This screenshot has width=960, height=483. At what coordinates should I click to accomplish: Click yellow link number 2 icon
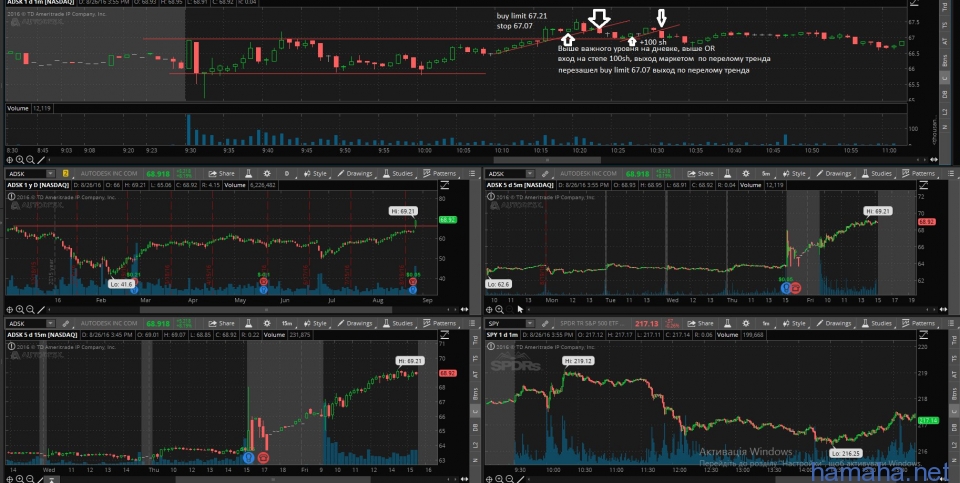(66, 173)
